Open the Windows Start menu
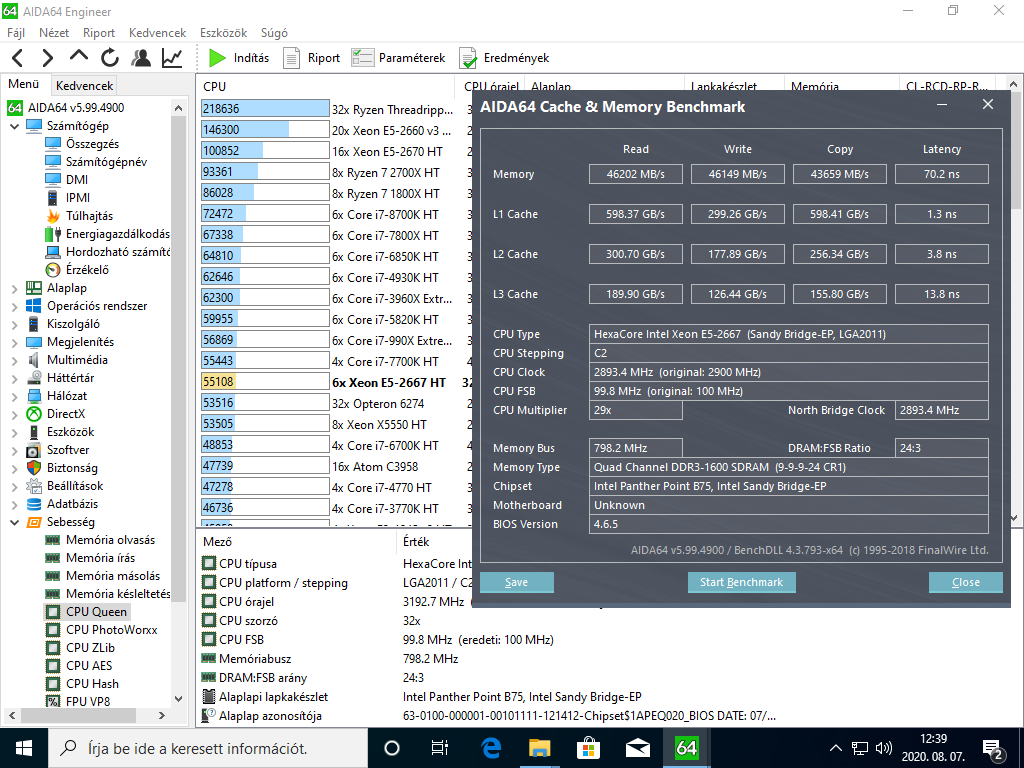The width and height of the screenshot is (1024, 768). [x=24, y=748]
